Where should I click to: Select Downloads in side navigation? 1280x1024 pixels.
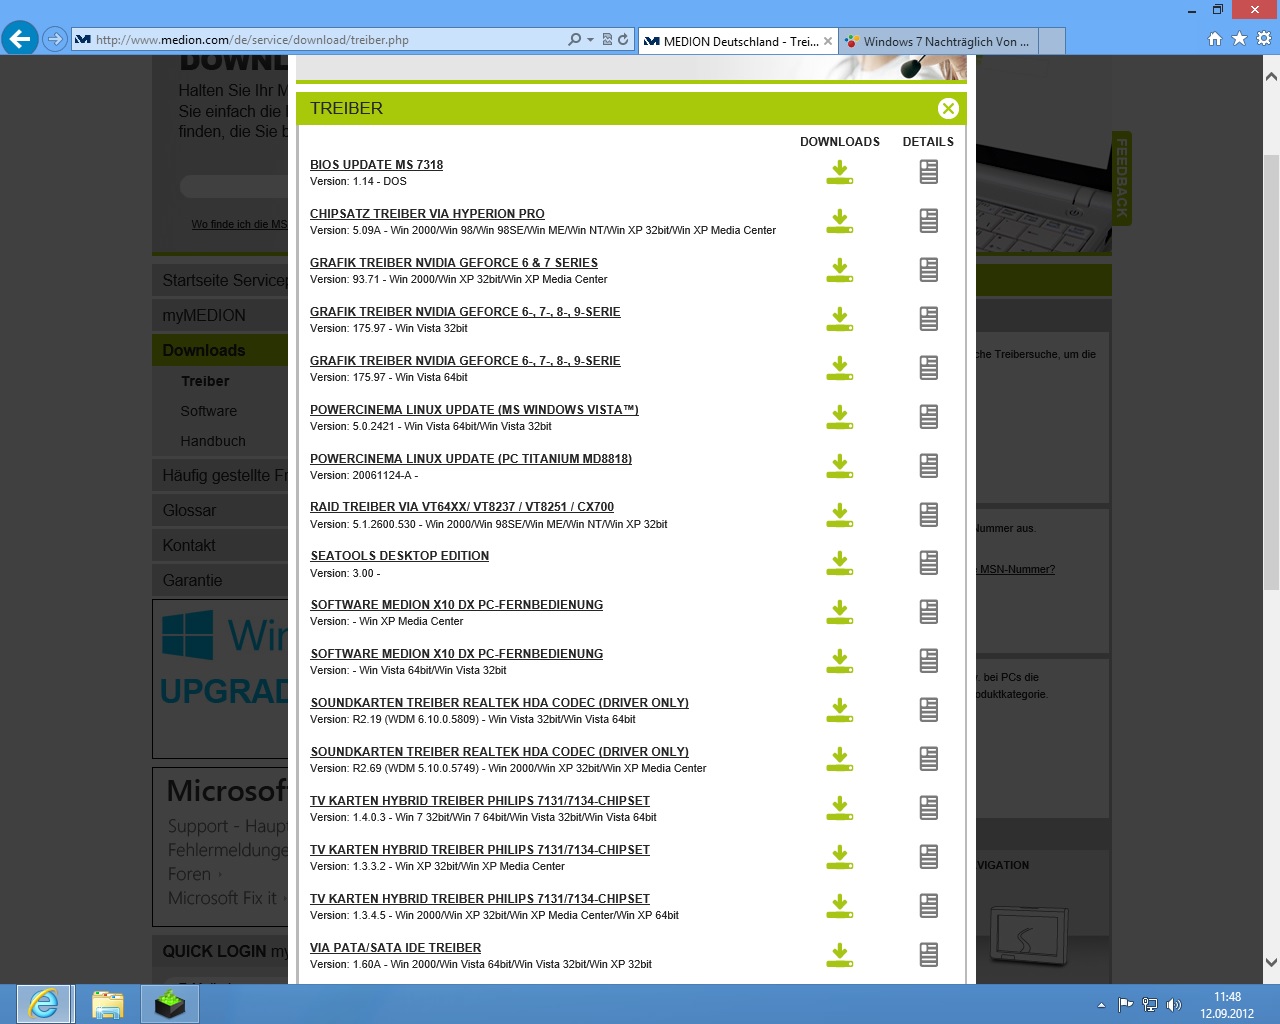click(x=220, y=350)
